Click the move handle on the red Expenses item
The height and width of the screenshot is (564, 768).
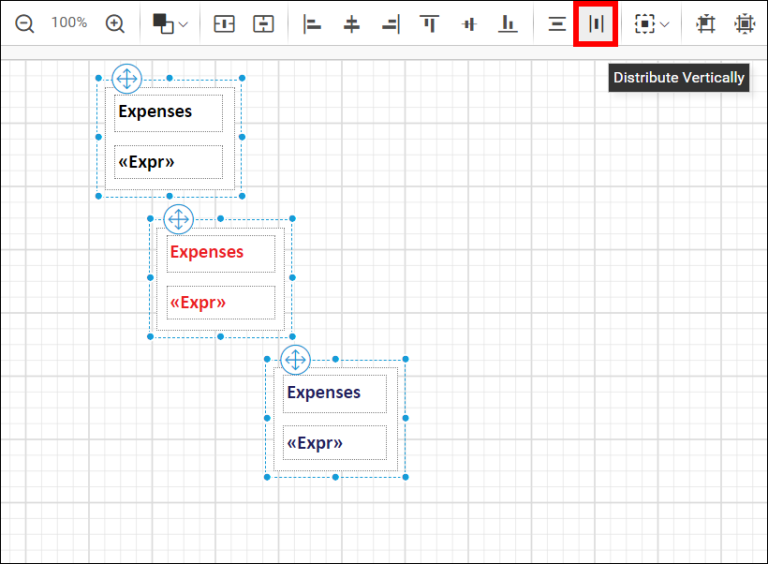[179, 219]
